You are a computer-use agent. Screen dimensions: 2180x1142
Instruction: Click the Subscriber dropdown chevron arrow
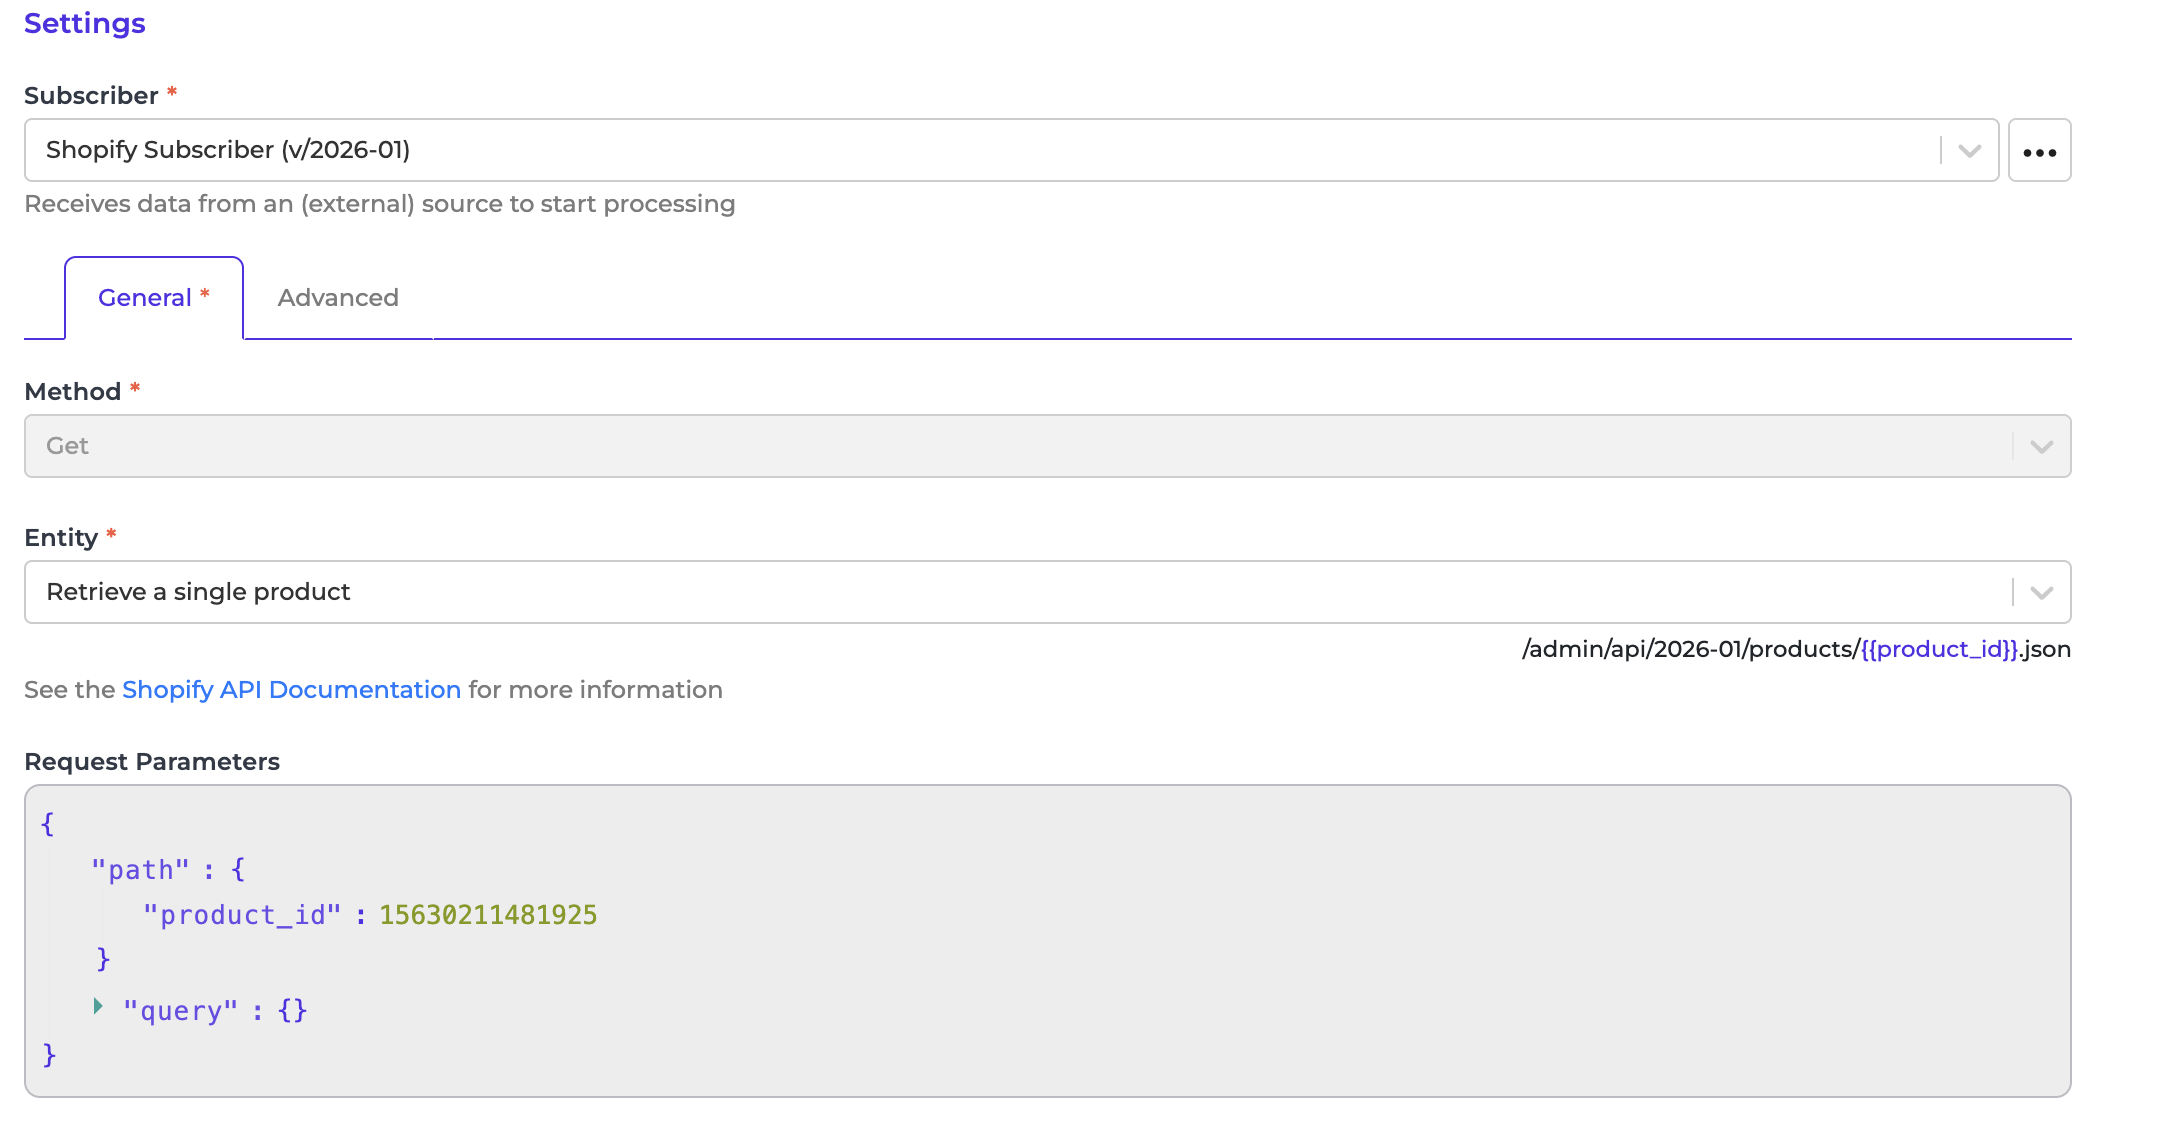[1969, 151]
